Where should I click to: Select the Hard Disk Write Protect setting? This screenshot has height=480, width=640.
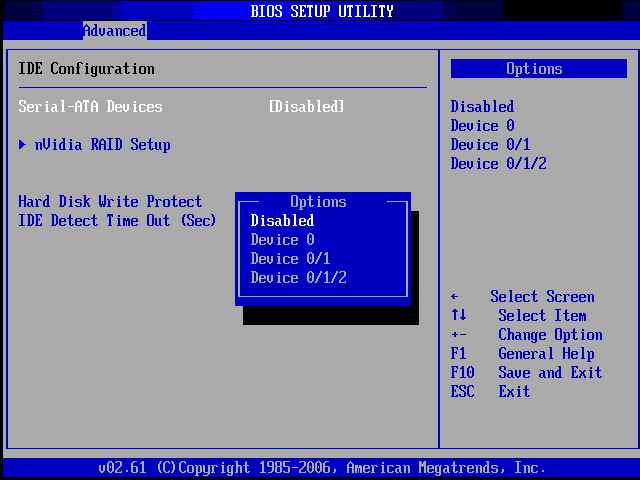110,202
